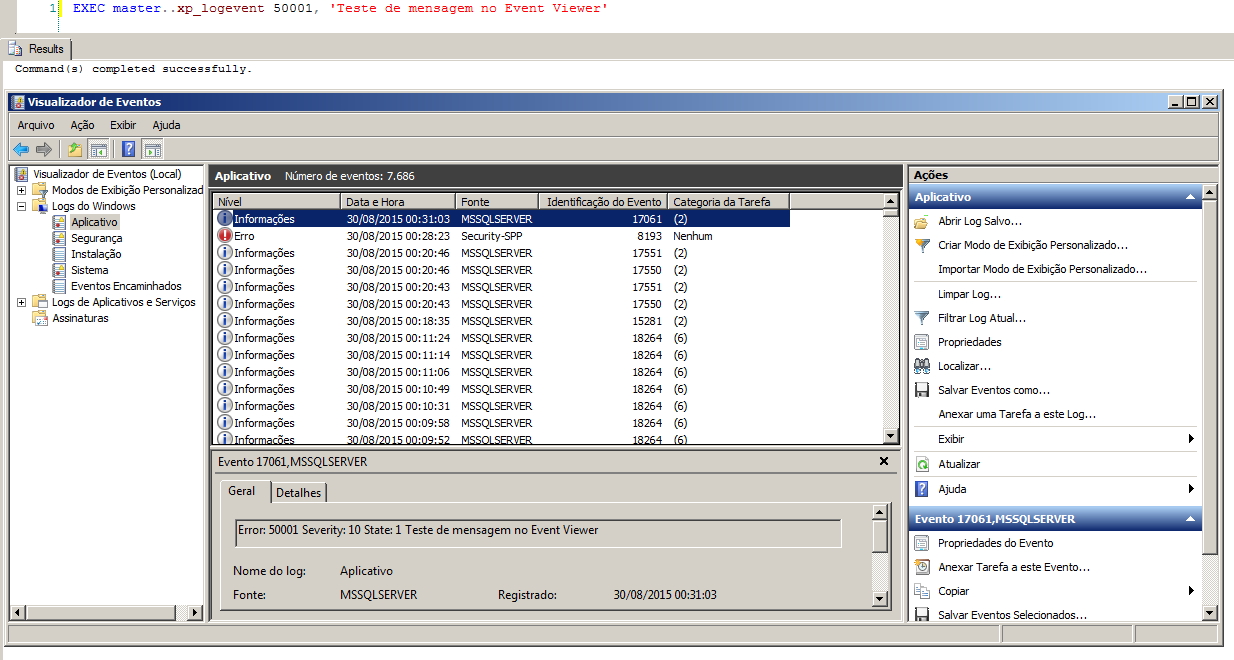Select the Results tab
Screen dimensions: 1234x660
pyautogui.click(x=37, y=48)
